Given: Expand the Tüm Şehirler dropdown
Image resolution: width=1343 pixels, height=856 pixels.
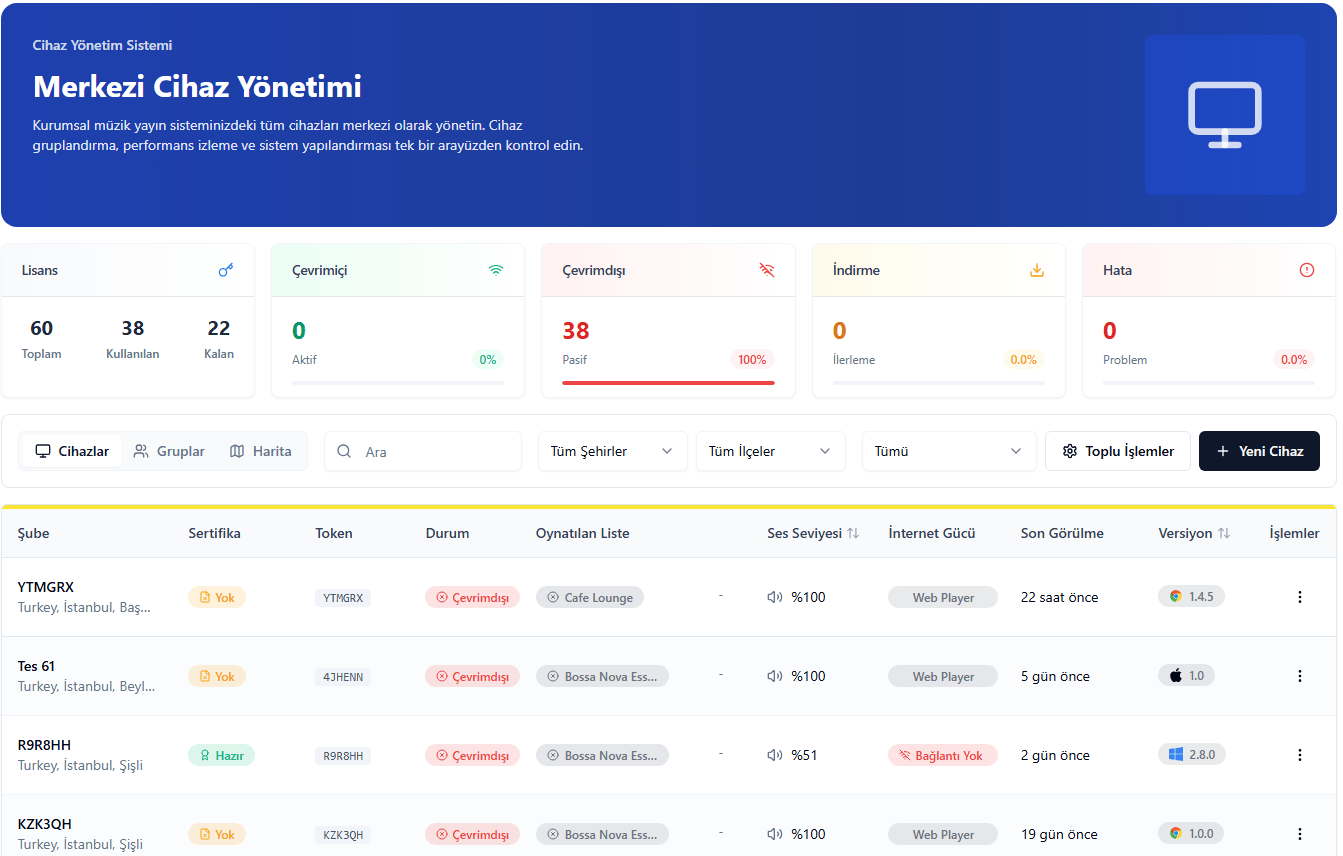Looking at the screenshot, I should coord(612,451).
